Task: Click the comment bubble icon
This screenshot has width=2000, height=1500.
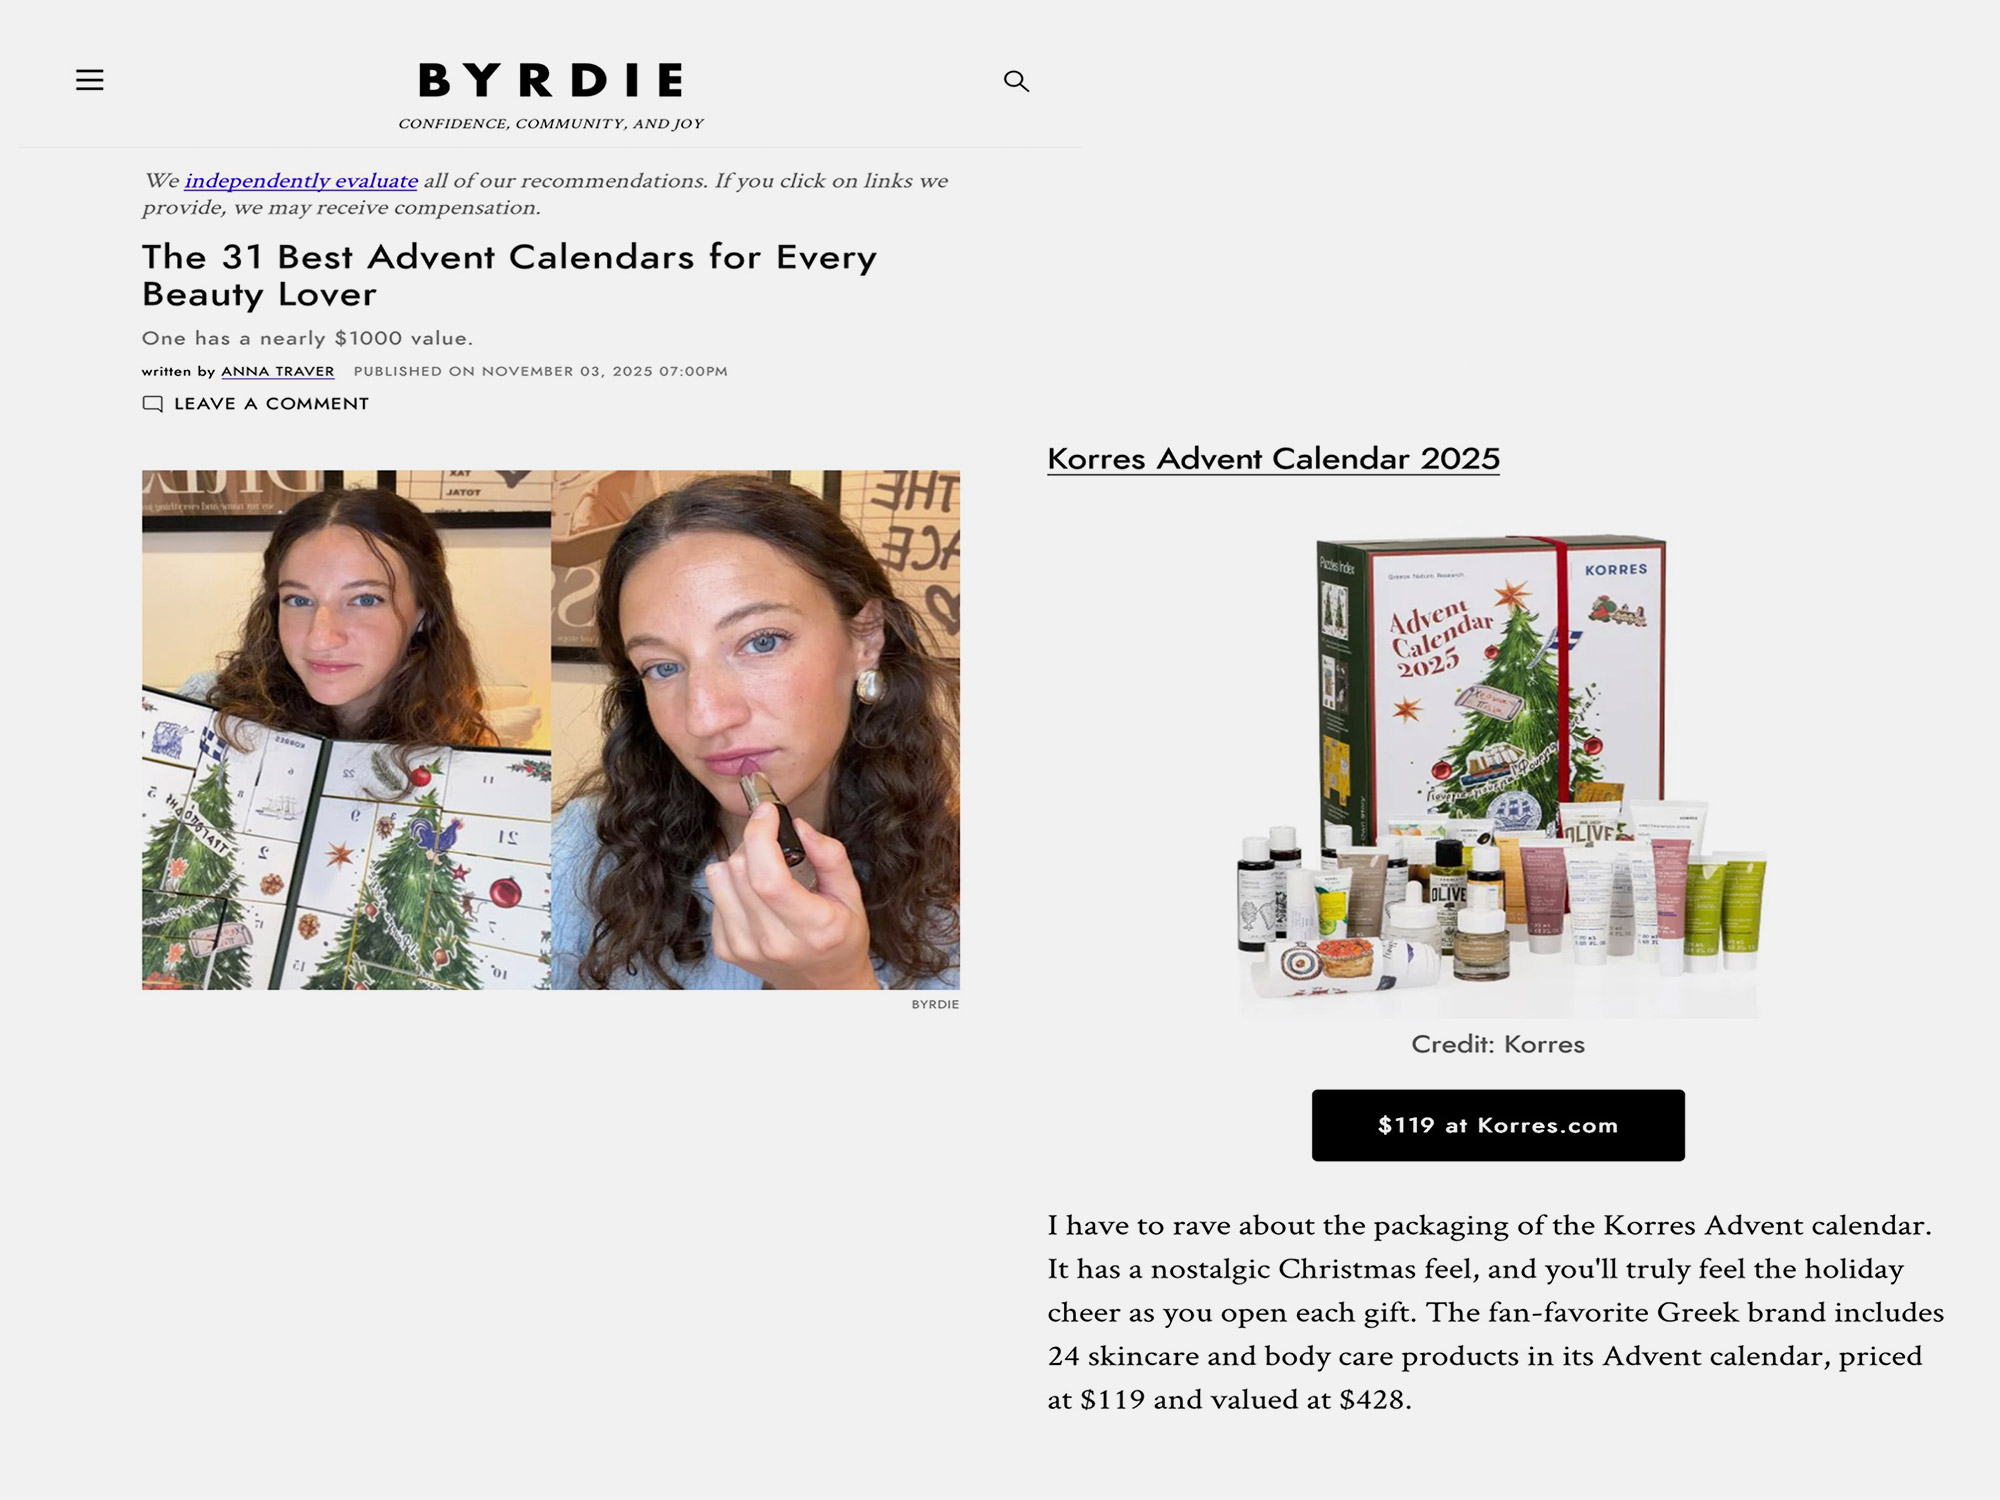Action: pyautogui.click(x=152, y=404)
